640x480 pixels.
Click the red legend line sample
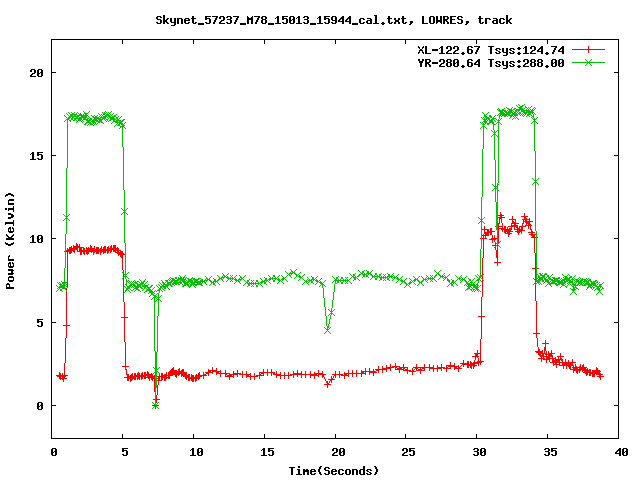[588, 50]
